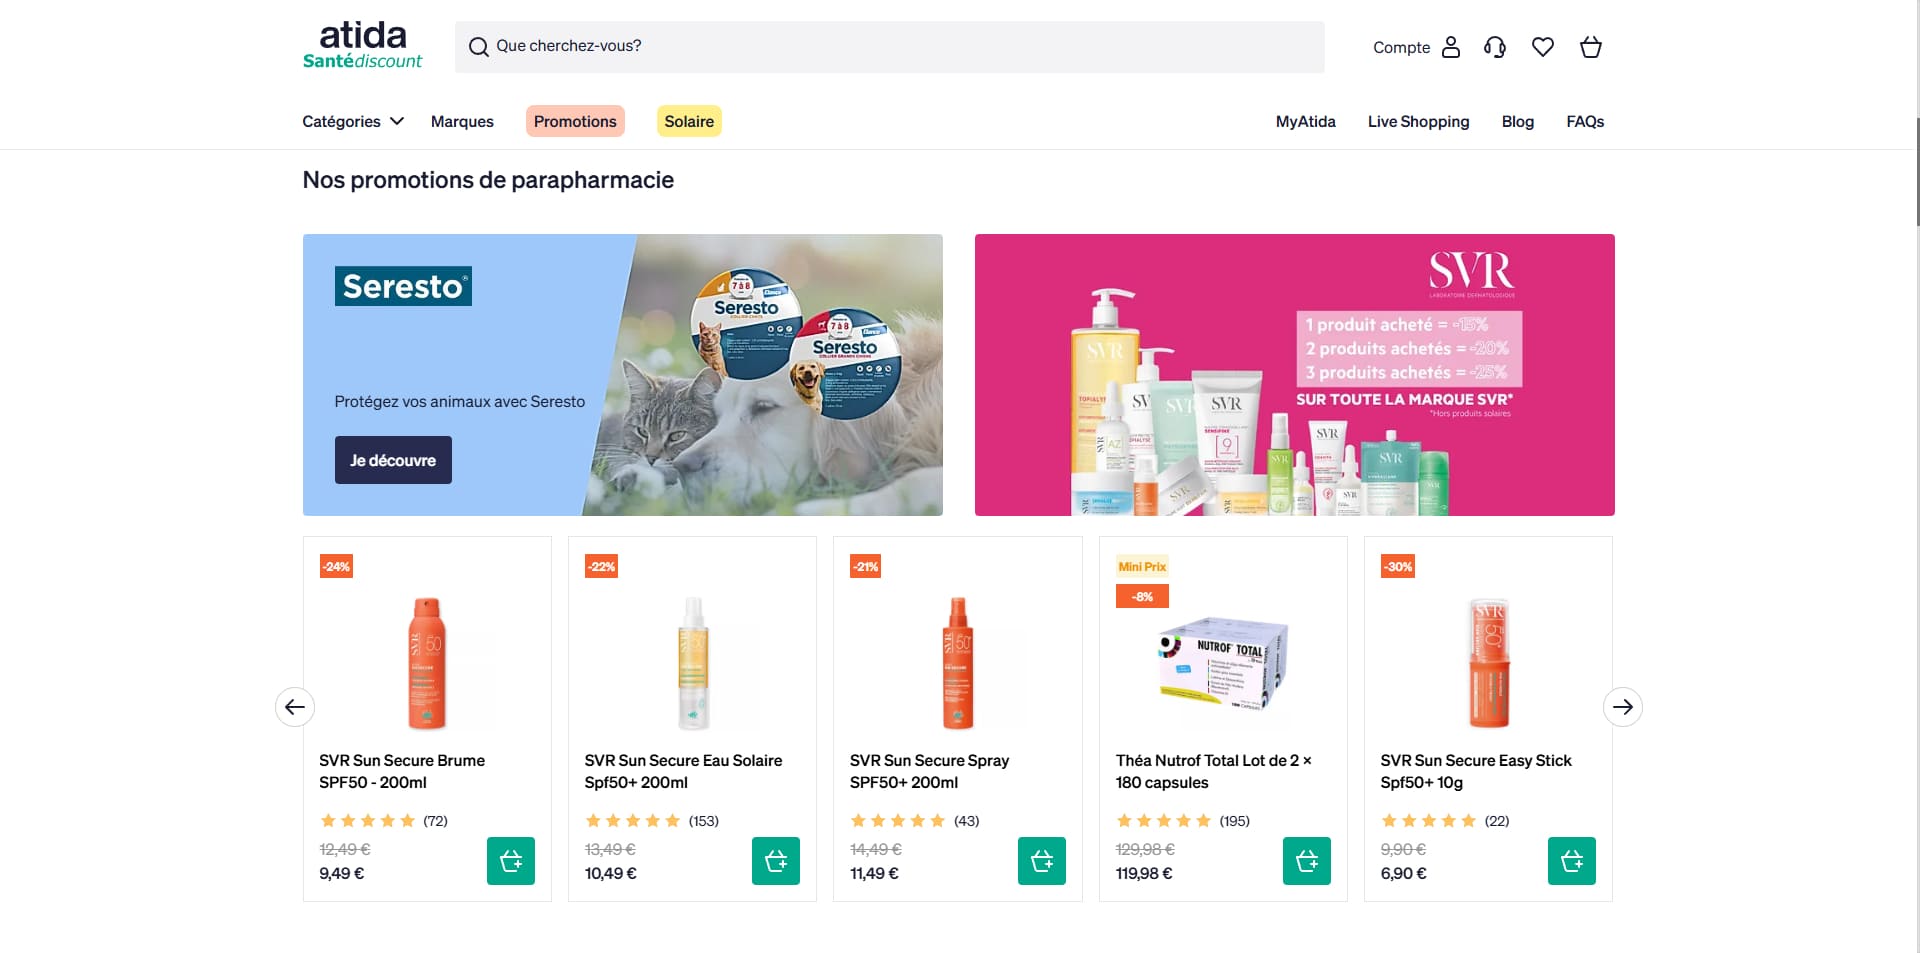
Task: Expand the Catégories dropdown
Action: coord(353,121)
